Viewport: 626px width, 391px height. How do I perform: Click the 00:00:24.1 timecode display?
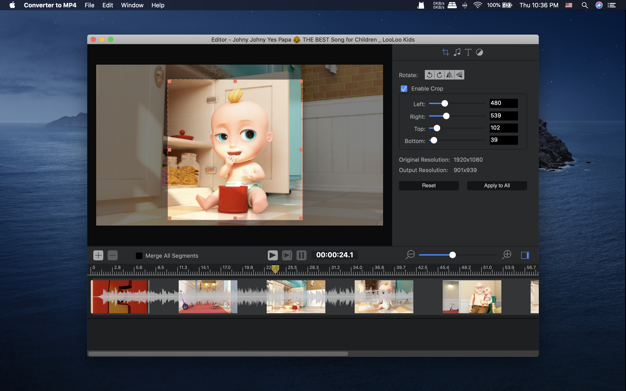tap(335, 255)
